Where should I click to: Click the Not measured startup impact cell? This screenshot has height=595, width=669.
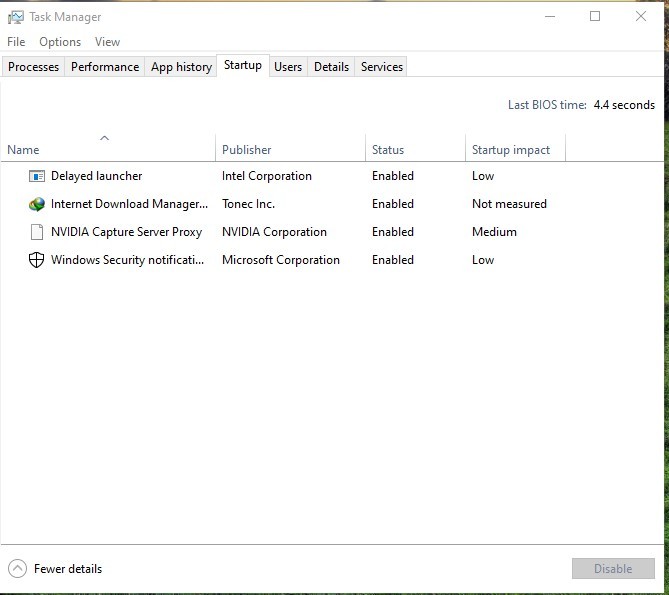(x=509, y=204)
